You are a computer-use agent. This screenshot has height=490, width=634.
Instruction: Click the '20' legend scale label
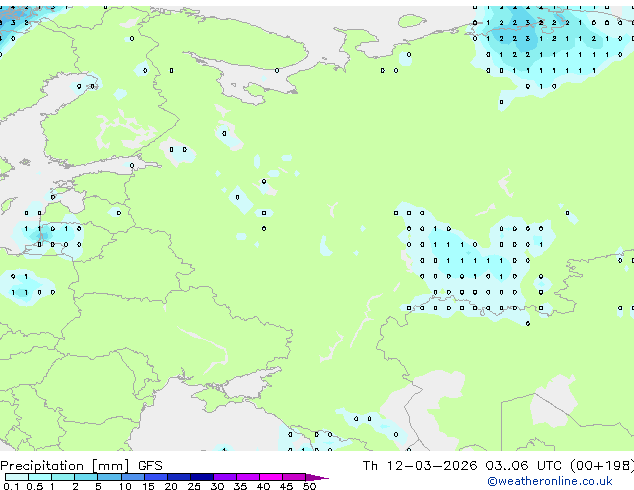tap(171, 486)
